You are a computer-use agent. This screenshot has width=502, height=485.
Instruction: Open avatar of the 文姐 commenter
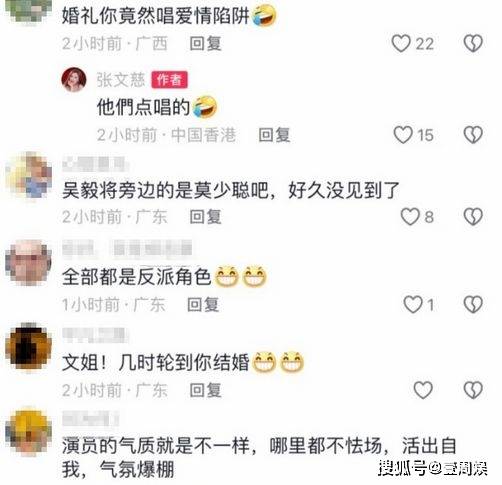(28, 346)
